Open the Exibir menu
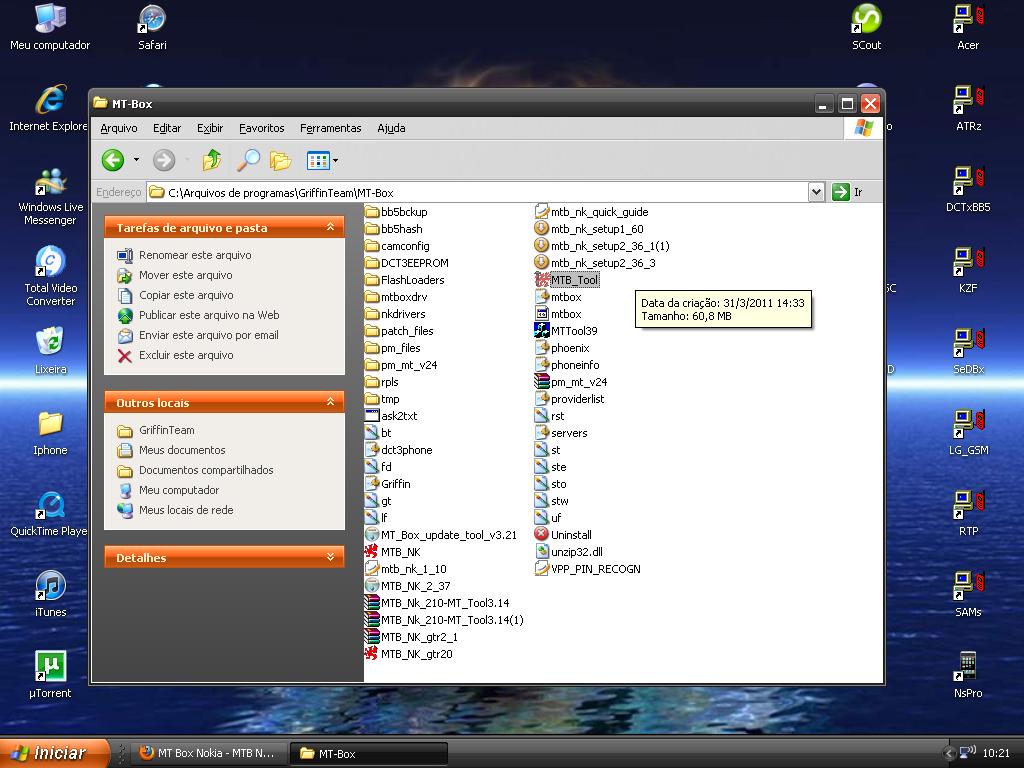This screenshot has width=1024, height=768. (x=210, y=128)
